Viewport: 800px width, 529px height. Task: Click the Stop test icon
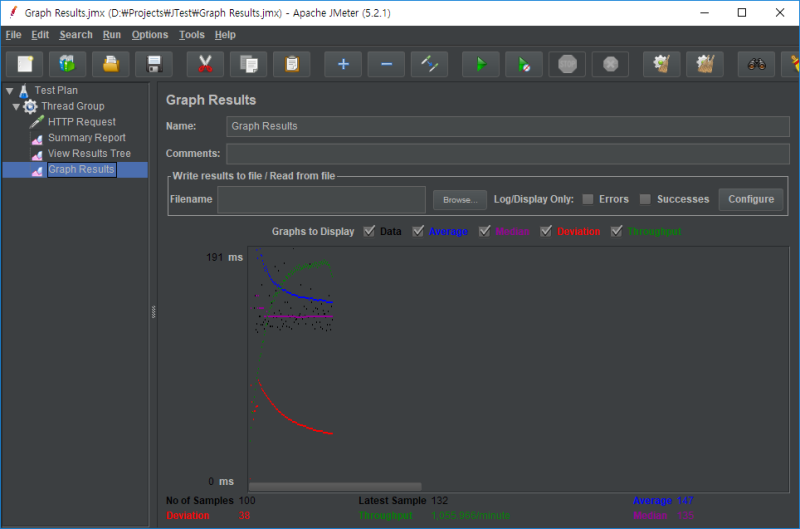567,64
